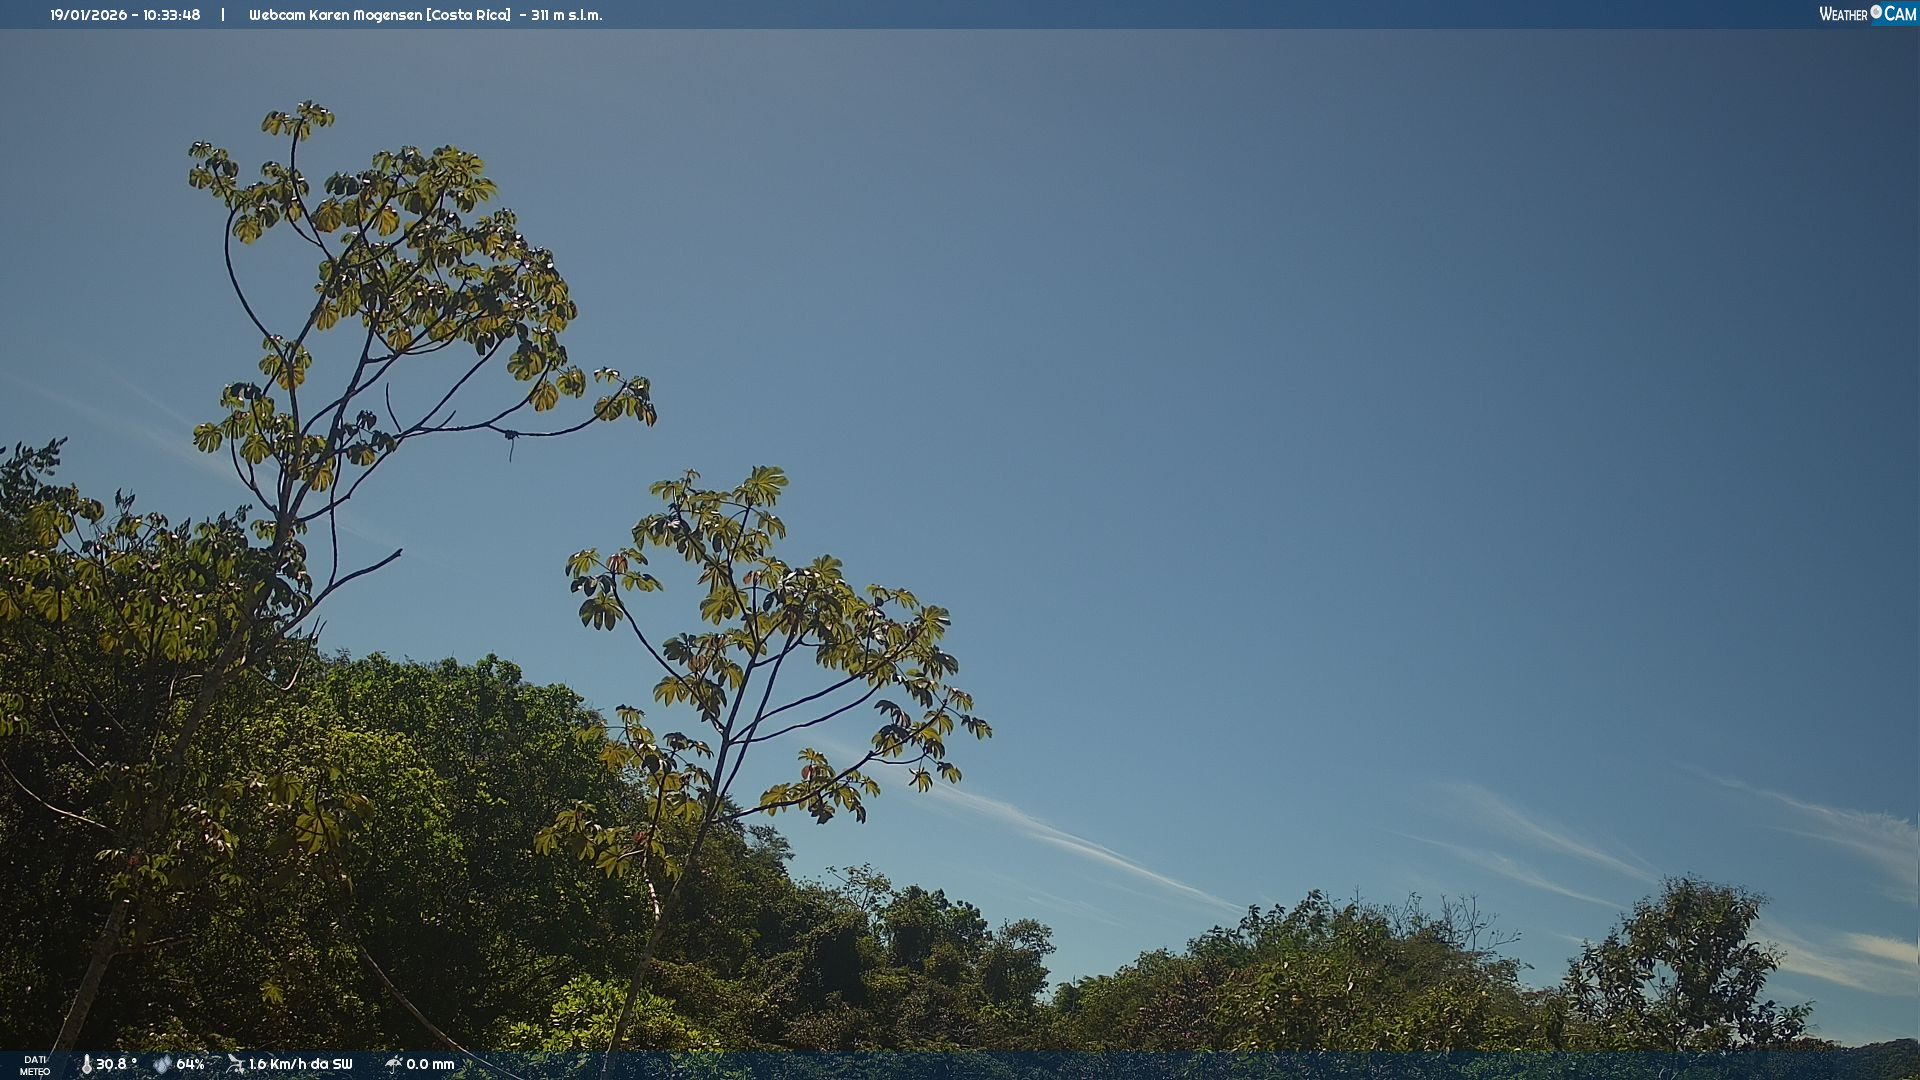The image size is (1920, 1080).
Task: Click the wind vane speed icon
Action: (235, 1064)
